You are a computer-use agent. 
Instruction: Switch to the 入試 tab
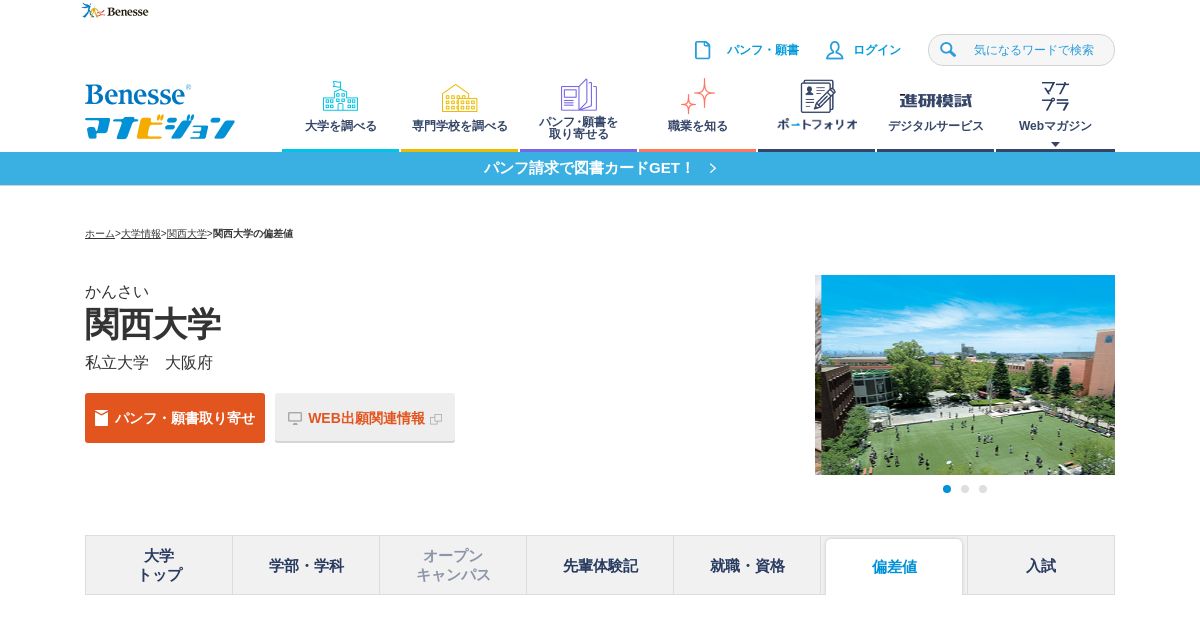click(x=1041, y=565)
